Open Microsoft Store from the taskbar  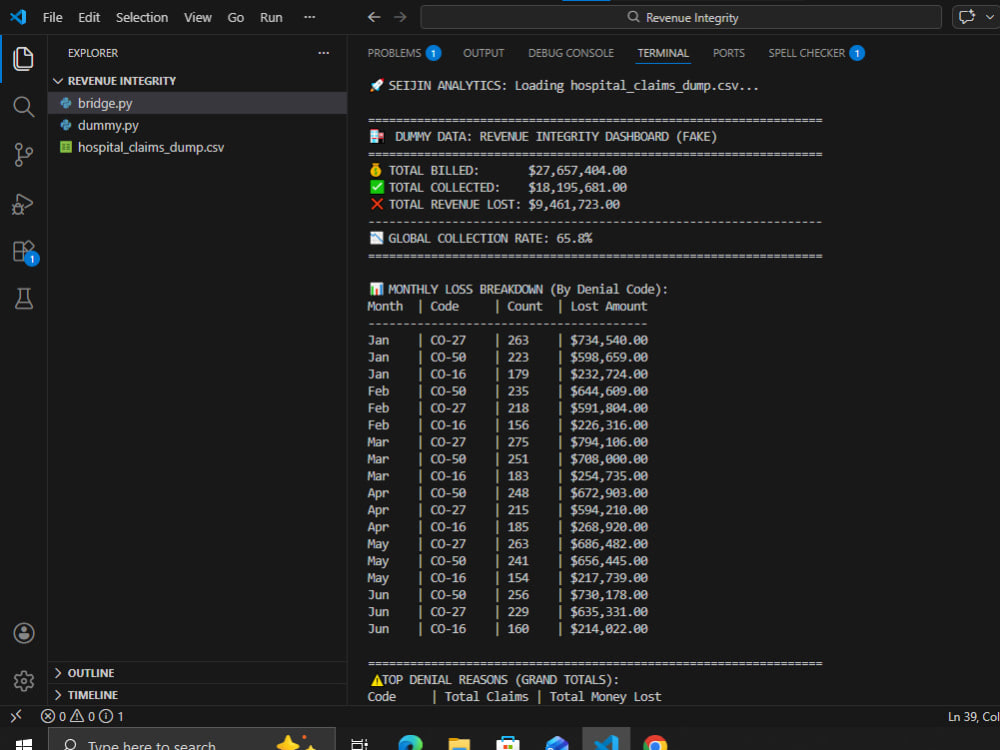point(508,743)
